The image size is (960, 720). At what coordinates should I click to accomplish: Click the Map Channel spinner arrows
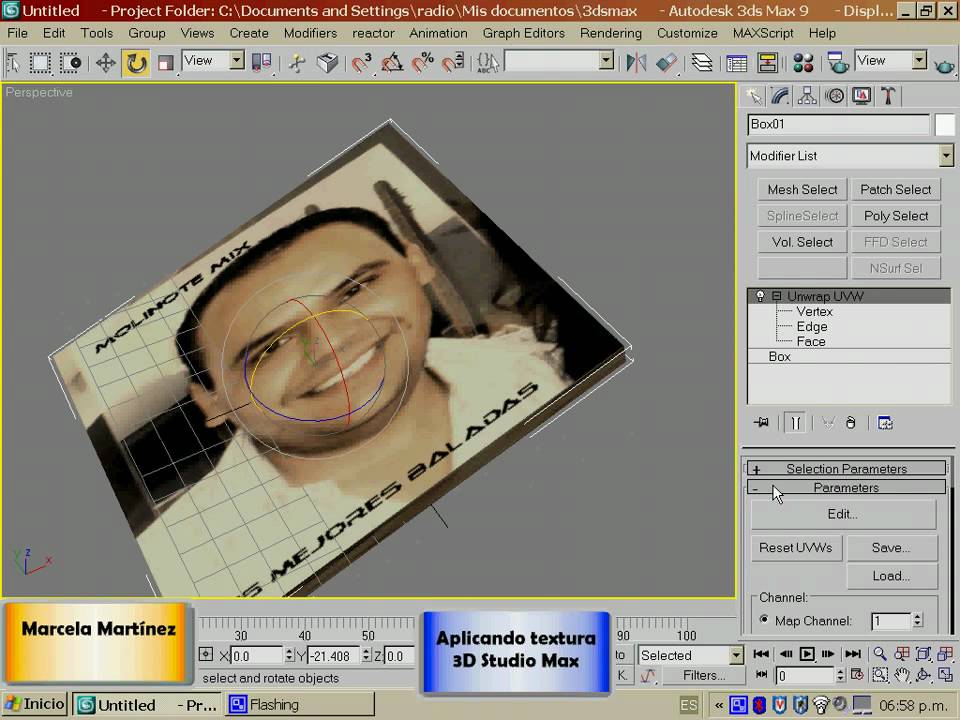tap(917, 621)
